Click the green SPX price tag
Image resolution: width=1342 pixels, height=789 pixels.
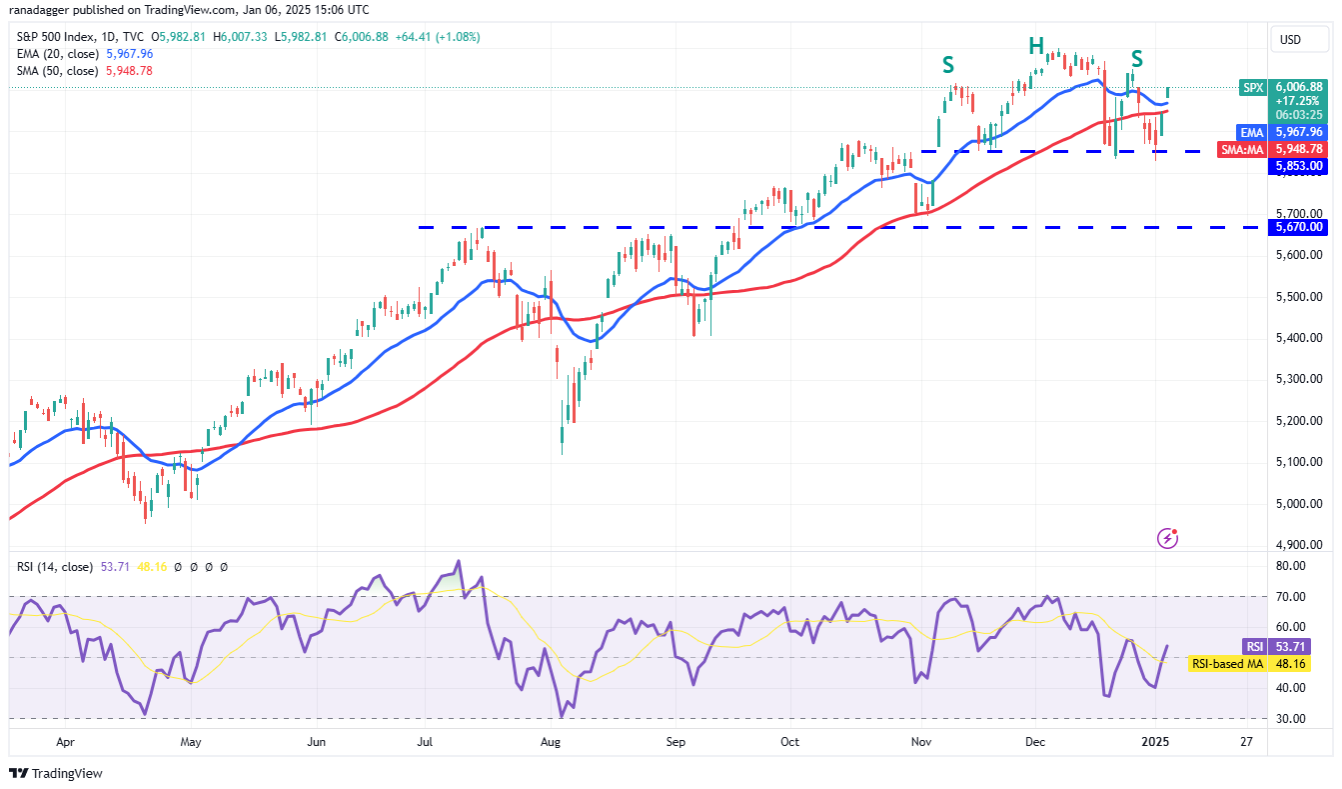[1253, 88]
